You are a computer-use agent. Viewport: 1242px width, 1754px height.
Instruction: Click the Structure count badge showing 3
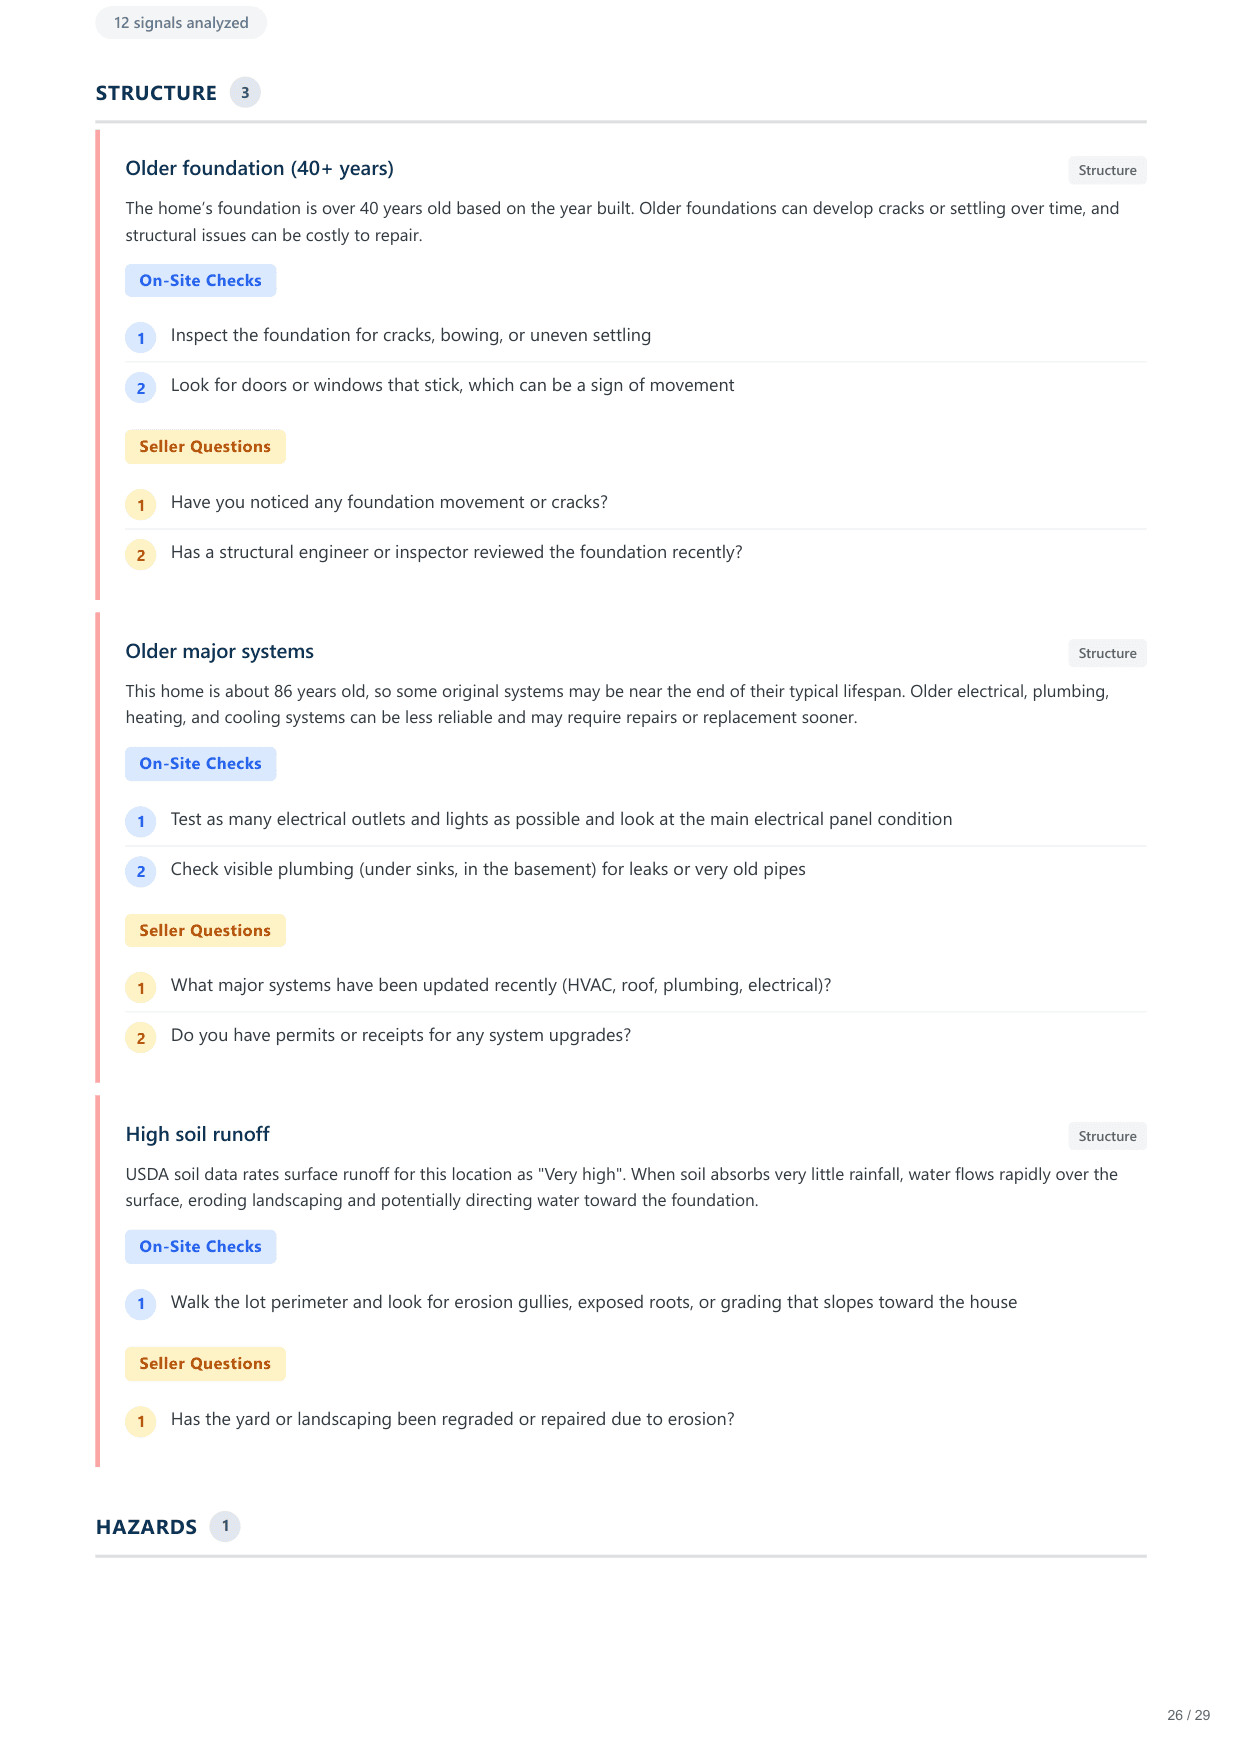(x=245, y=93)
